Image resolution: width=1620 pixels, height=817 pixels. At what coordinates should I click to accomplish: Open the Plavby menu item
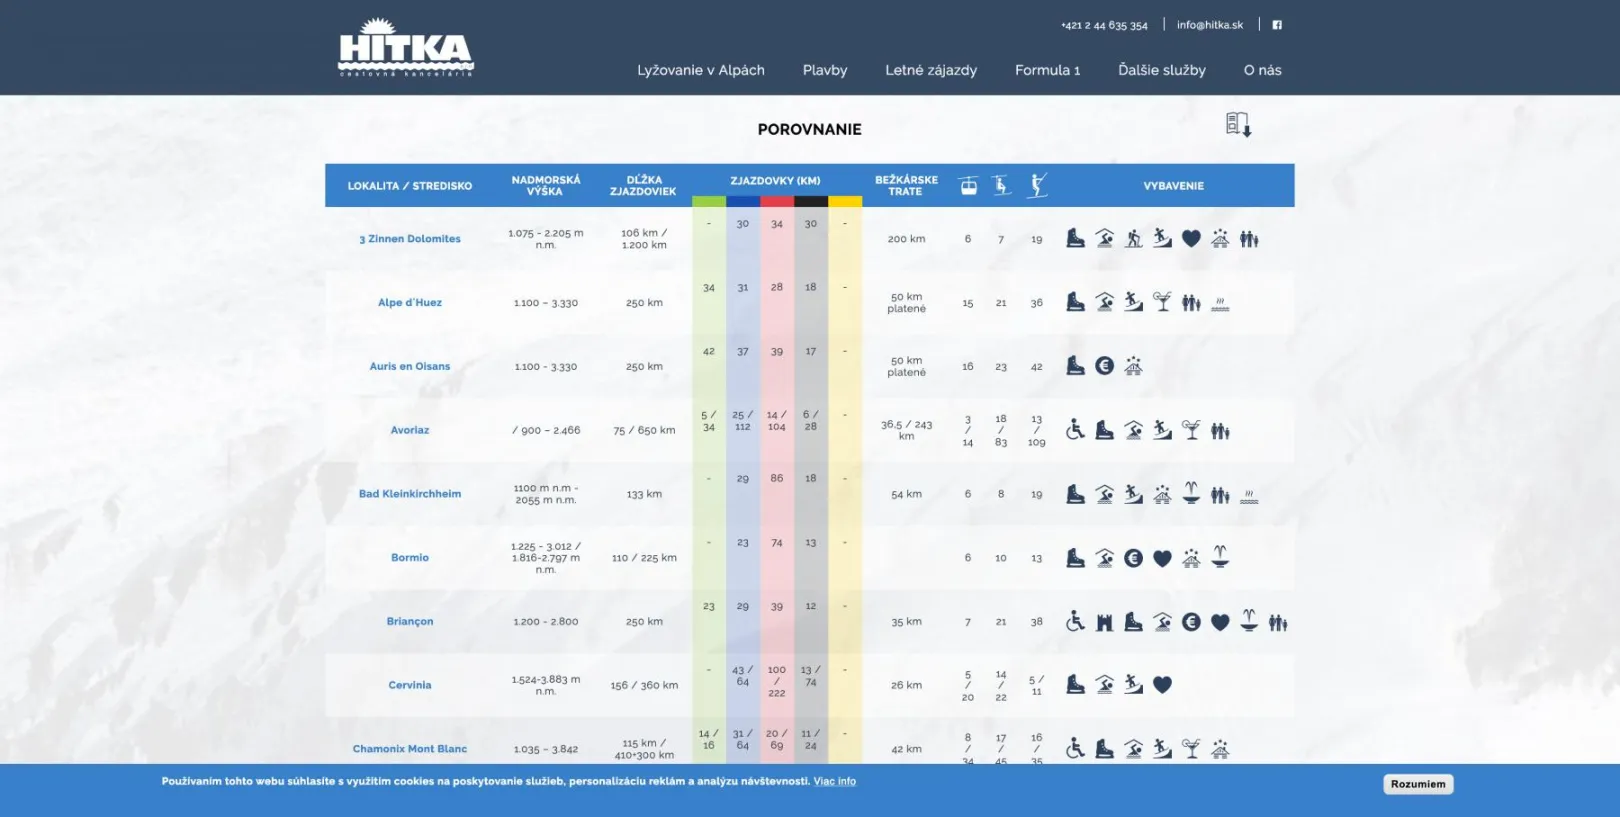825,70
